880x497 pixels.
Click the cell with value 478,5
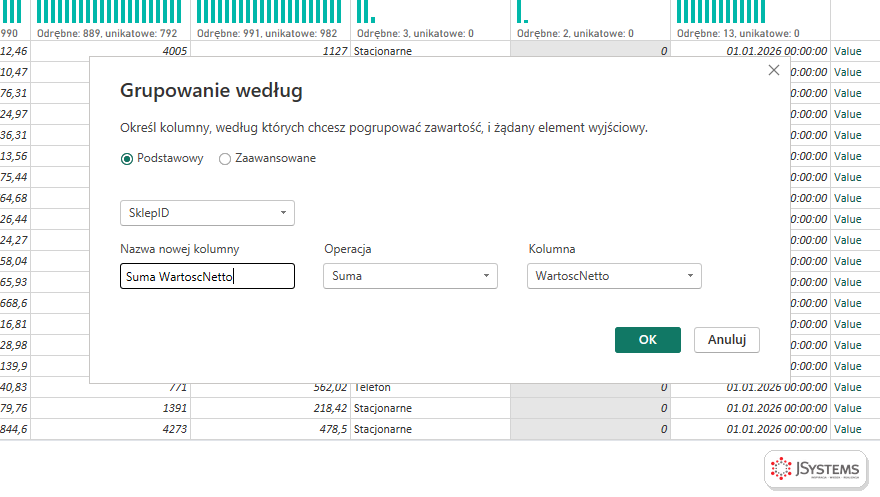coord(271,429)
